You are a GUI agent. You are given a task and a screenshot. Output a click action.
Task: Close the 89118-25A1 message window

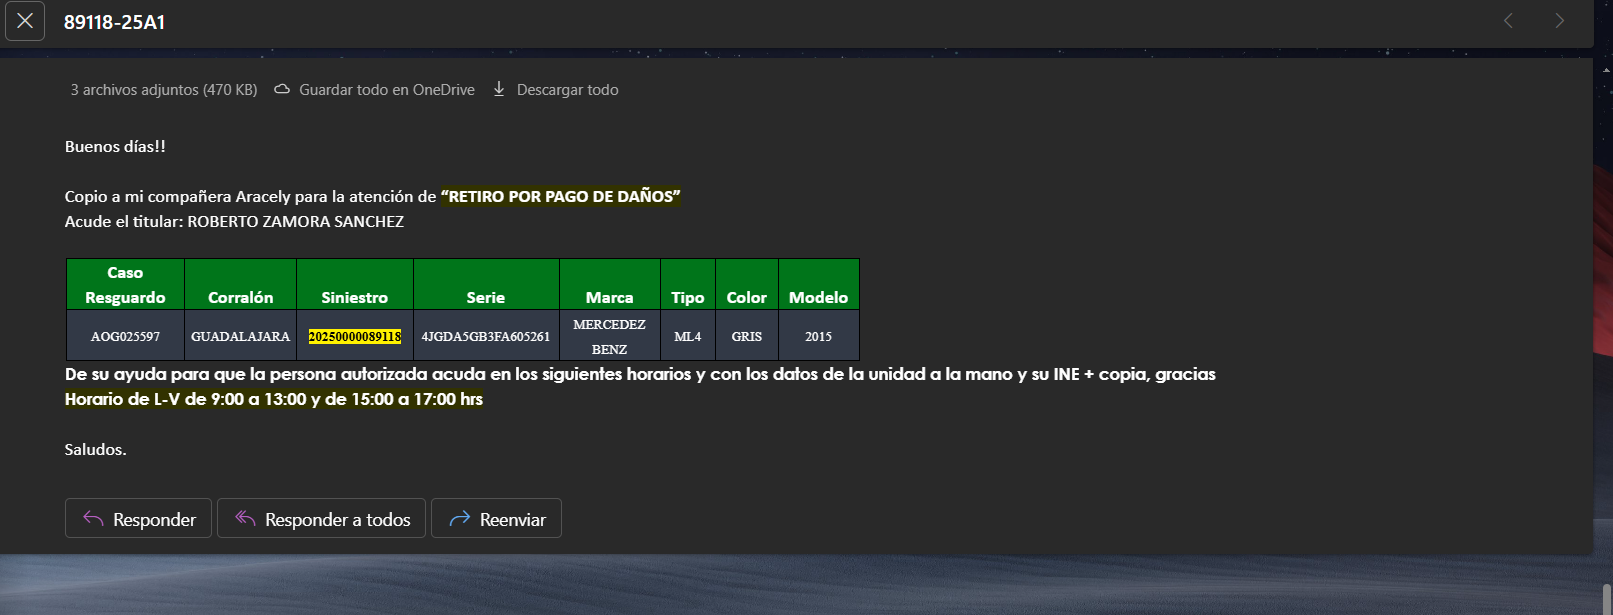(x=25, y=21)
